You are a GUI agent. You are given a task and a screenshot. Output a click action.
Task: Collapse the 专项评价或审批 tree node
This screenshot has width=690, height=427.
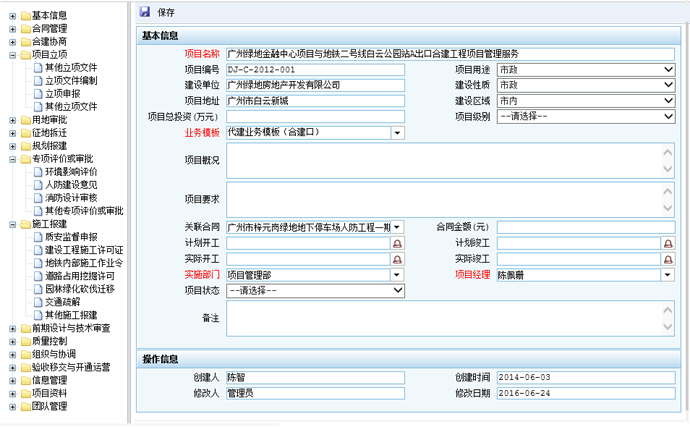(11, 159)
